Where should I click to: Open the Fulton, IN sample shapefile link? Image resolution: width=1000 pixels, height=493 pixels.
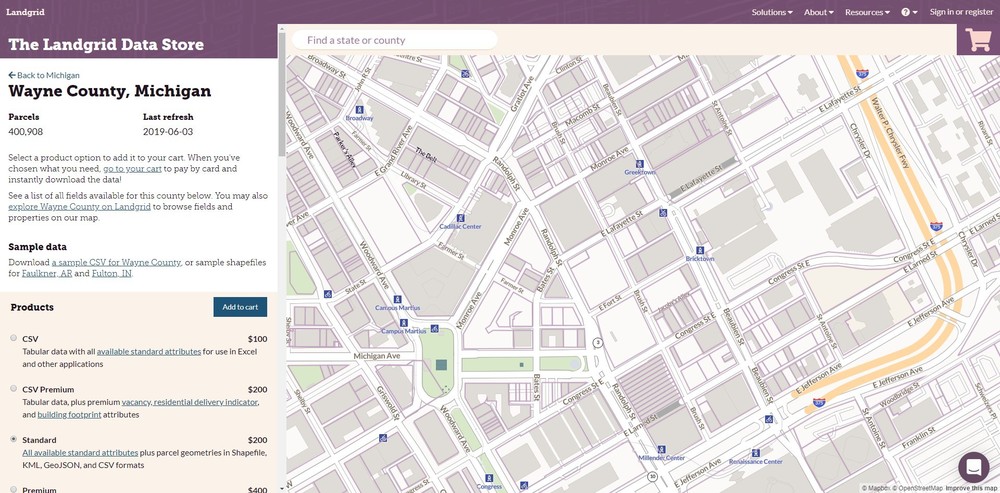point(112,274)
